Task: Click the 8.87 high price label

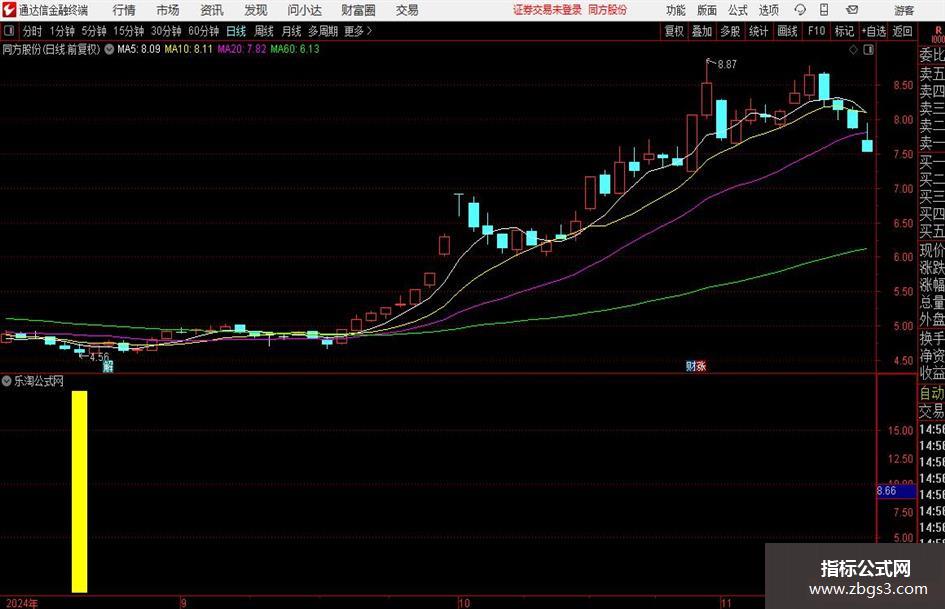Action: point(727,65)
